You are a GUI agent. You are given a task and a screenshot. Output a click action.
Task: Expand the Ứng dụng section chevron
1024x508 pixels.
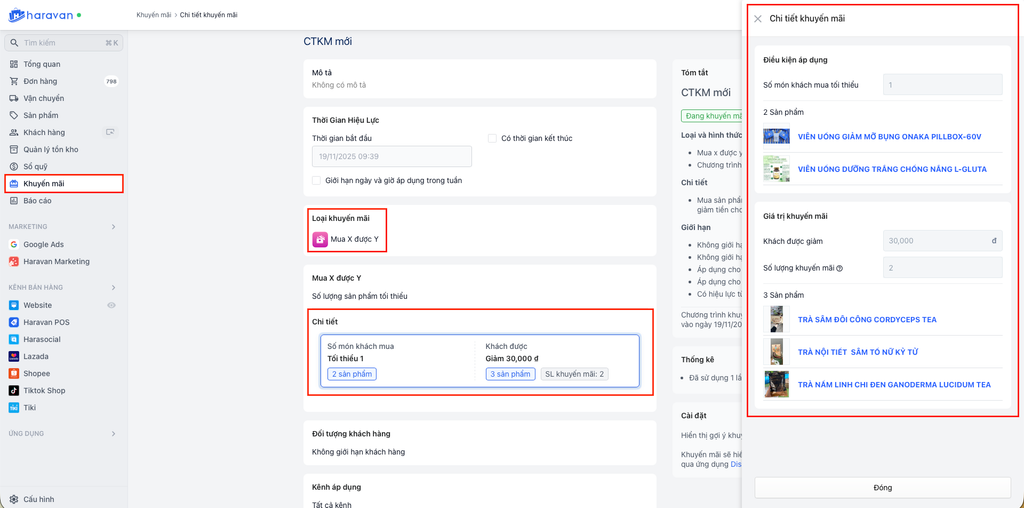tap(113, 434)
